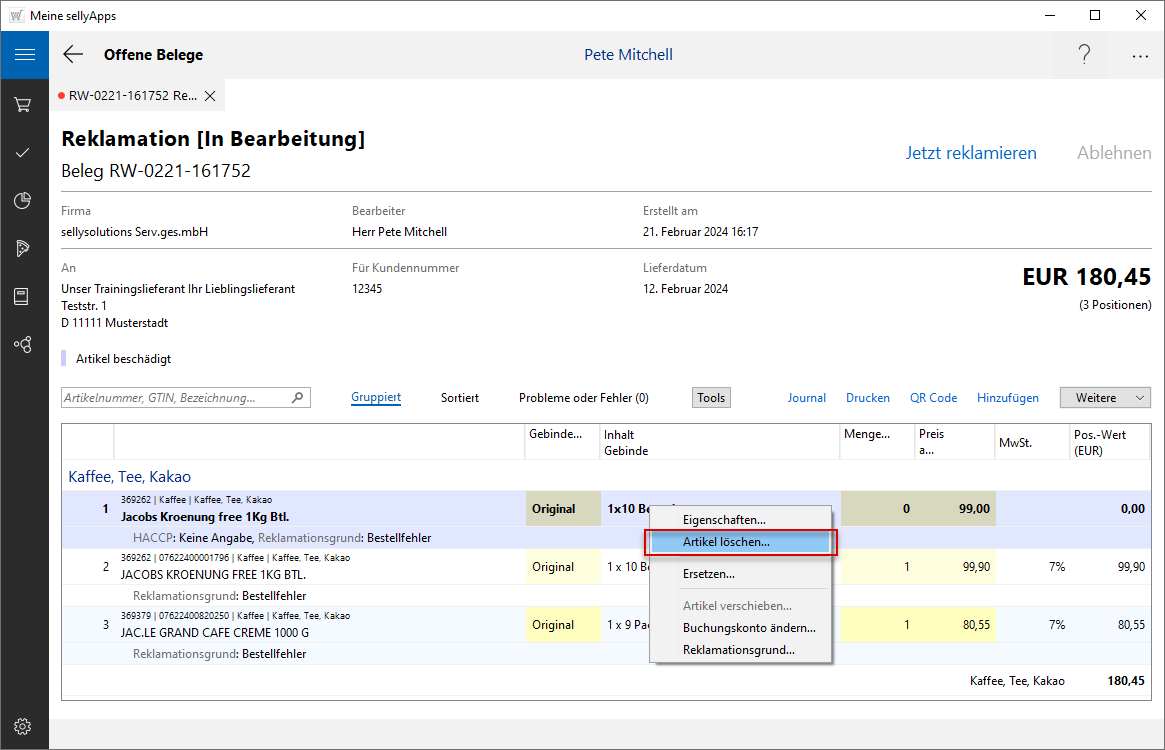The height and width of the screenshot is (750, 1165).
Task: Select the Gruppiert view option
Action: coord(376,398)
